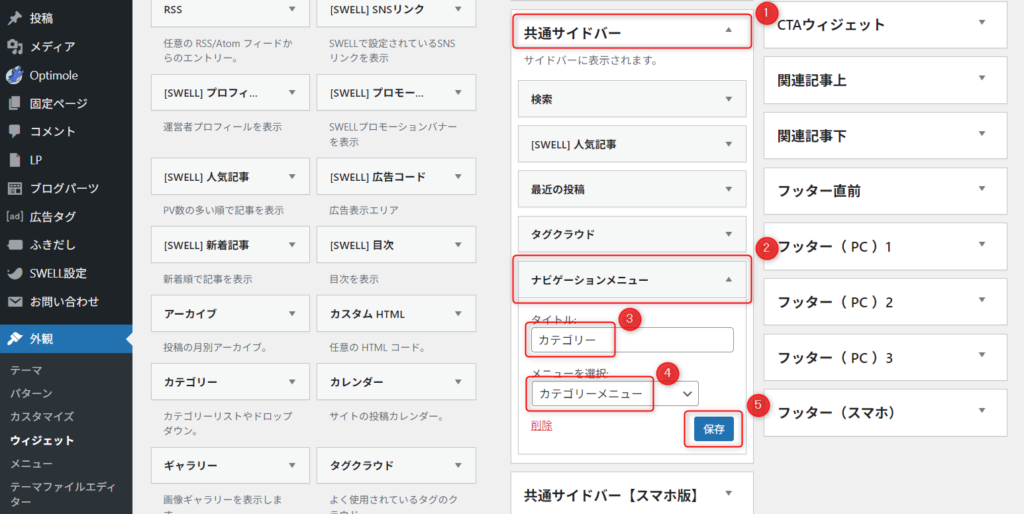The image size is (1024, 514).
Task: Go to the メニュー submenu page
Action: coord(31,464)
